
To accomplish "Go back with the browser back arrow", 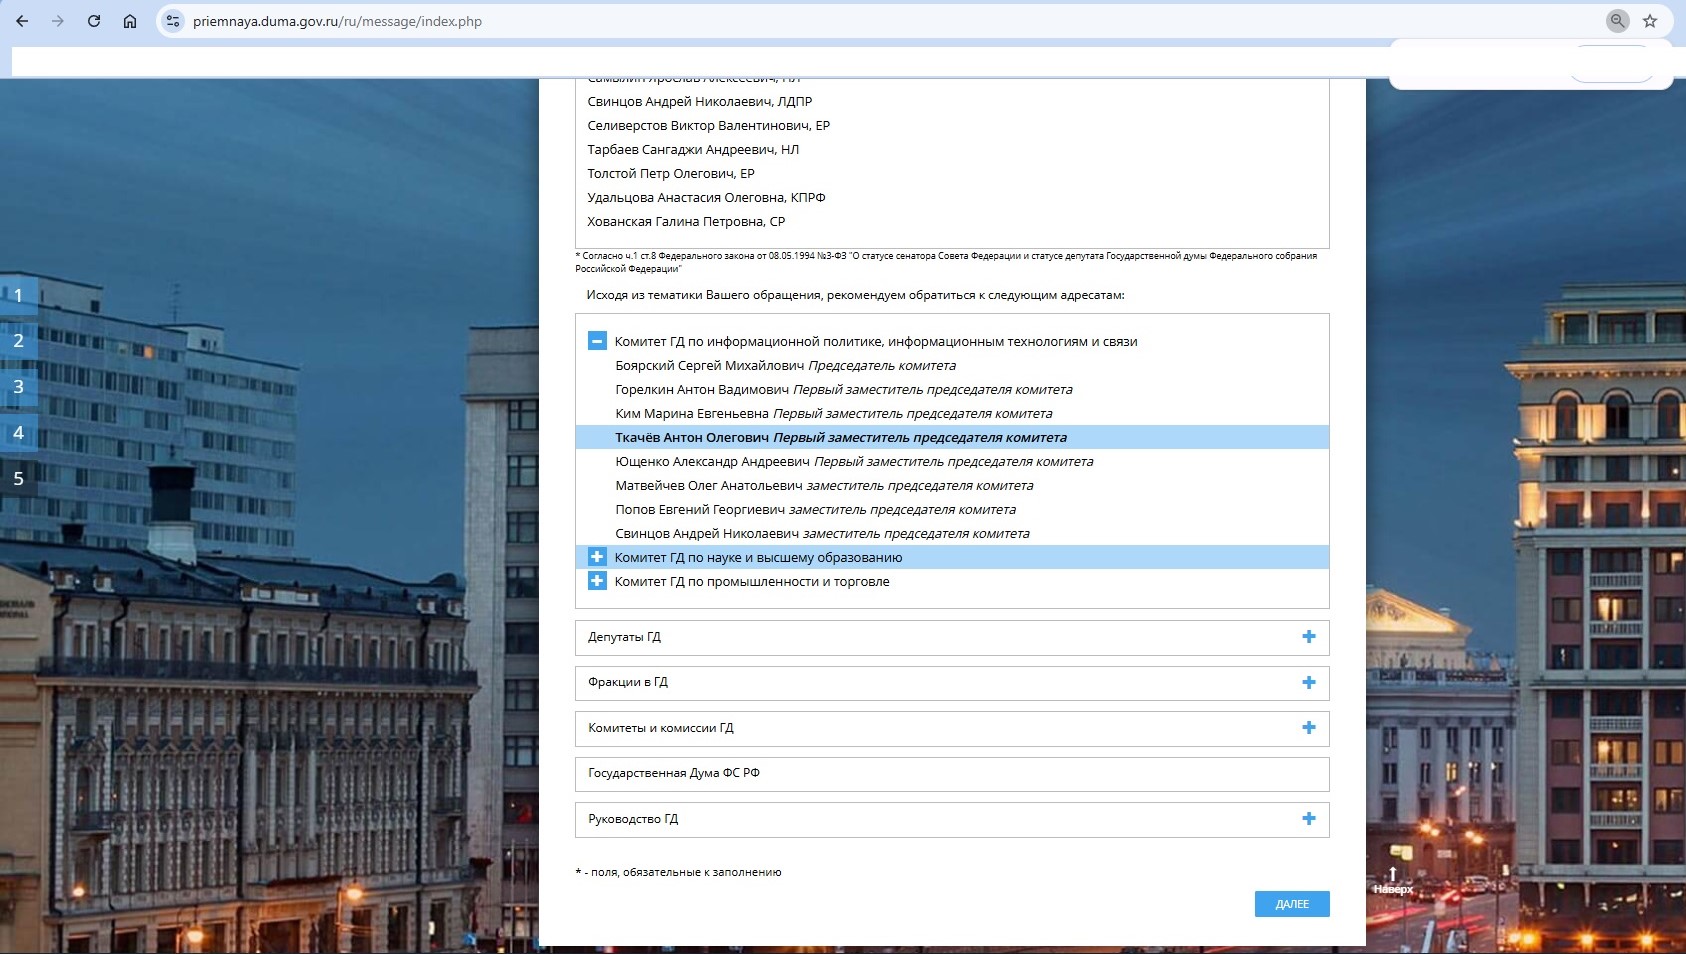I will (22, 21).
